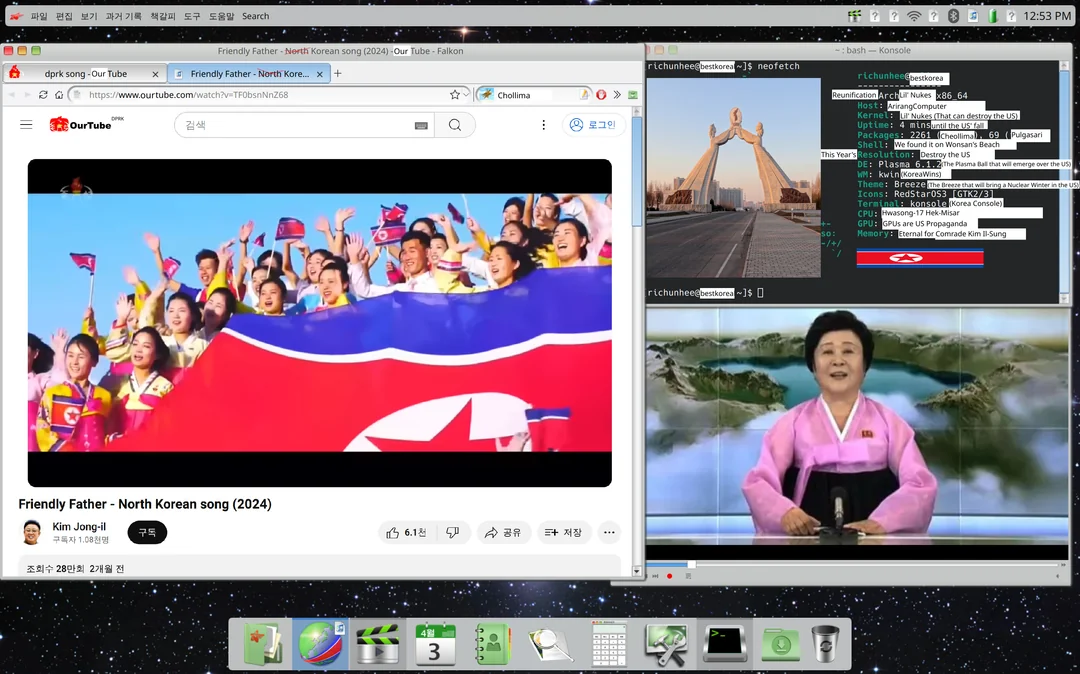Reload the page in Falkon
Viewport: 1080px width, 674px height.
[x=43, y=95]
